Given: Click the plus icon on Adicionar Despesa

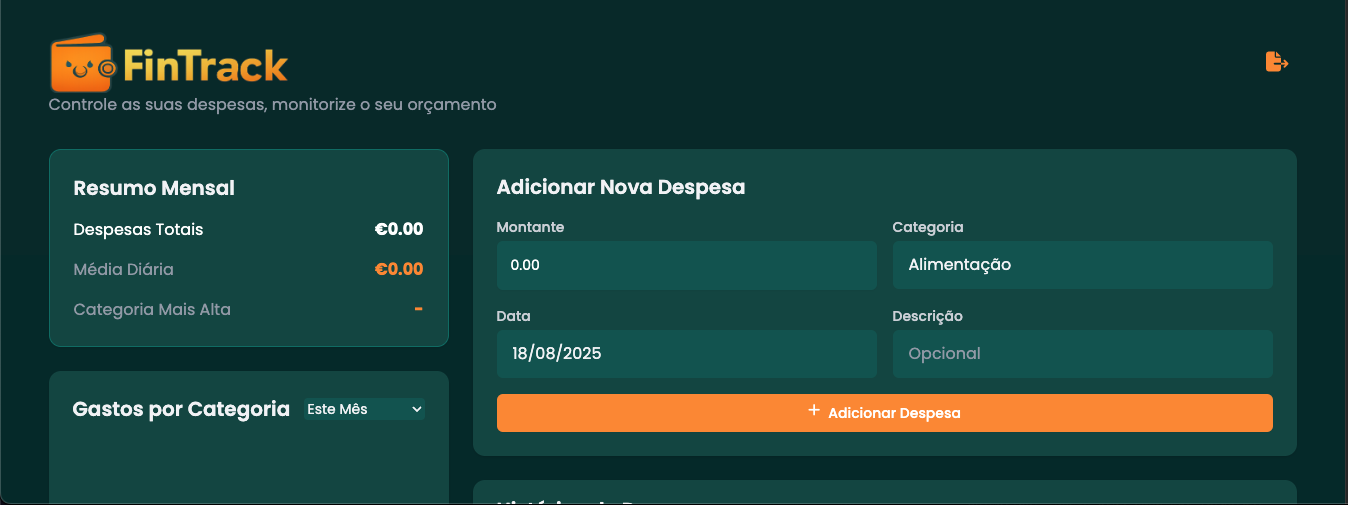Looking at the screenshot, I should [x=814, y=411].
